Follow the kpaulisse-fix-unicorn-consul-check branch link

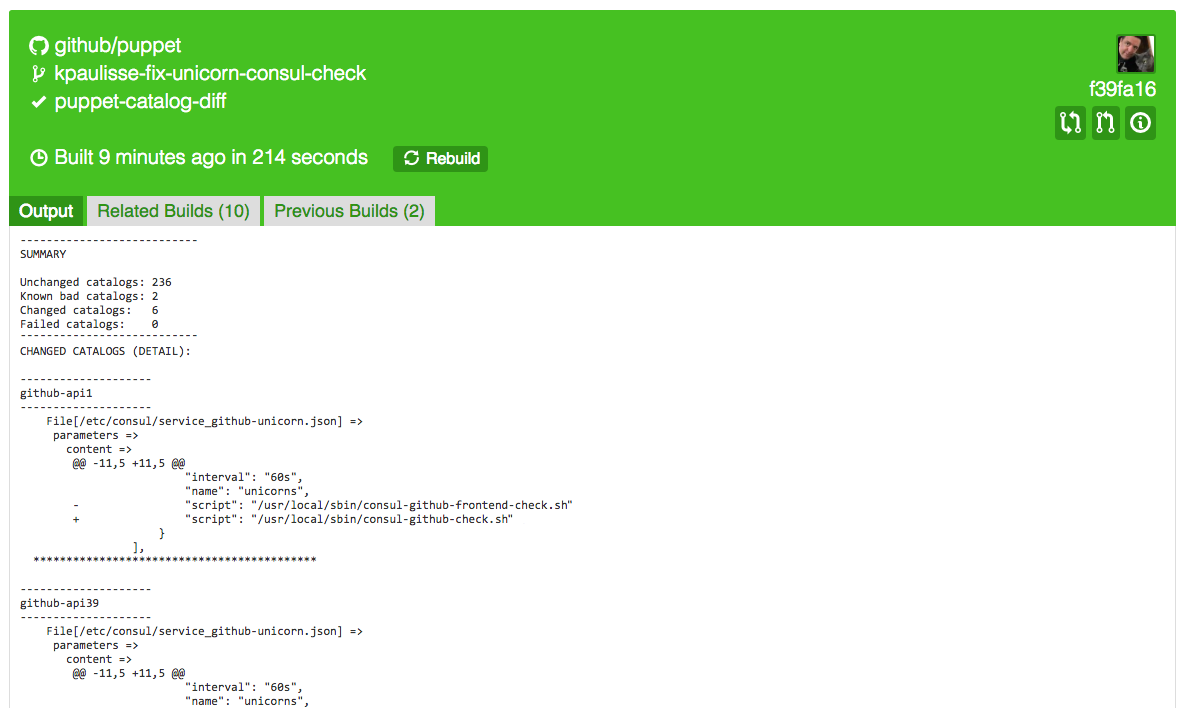coord(210,74)
